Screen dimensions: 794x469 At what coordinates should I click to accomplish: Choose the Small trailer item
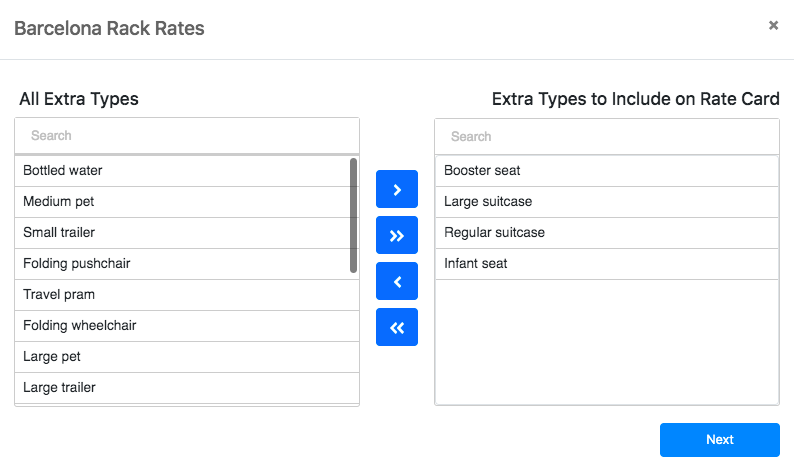(x=182, y=232)
